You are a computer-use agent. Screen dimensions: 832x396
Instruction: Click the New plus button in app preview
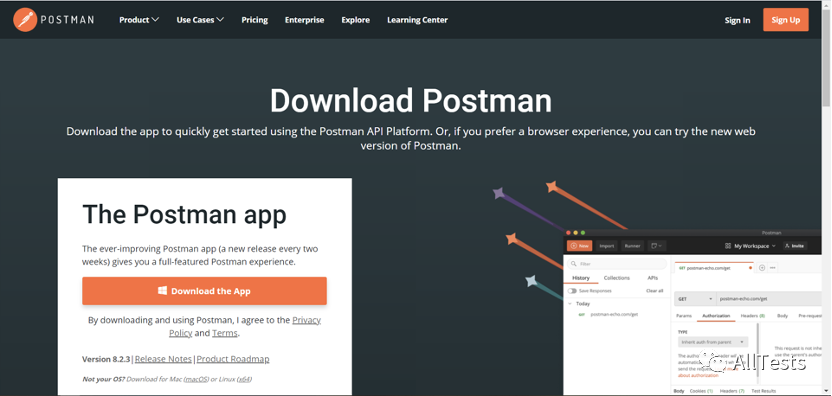pyautogui.click(x=579, y=246)
